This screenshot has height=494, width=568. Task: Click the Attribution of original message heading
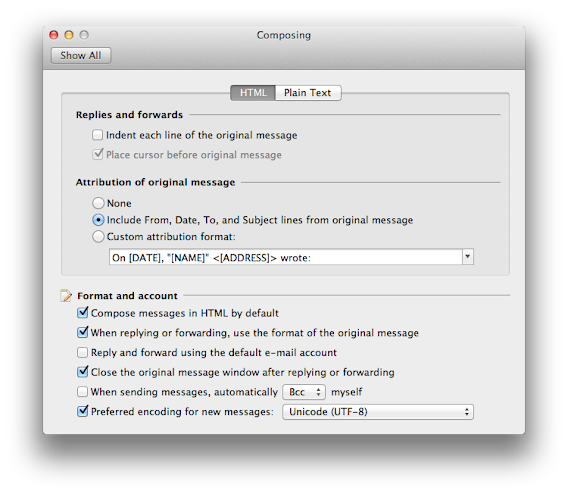pos(155,182)
